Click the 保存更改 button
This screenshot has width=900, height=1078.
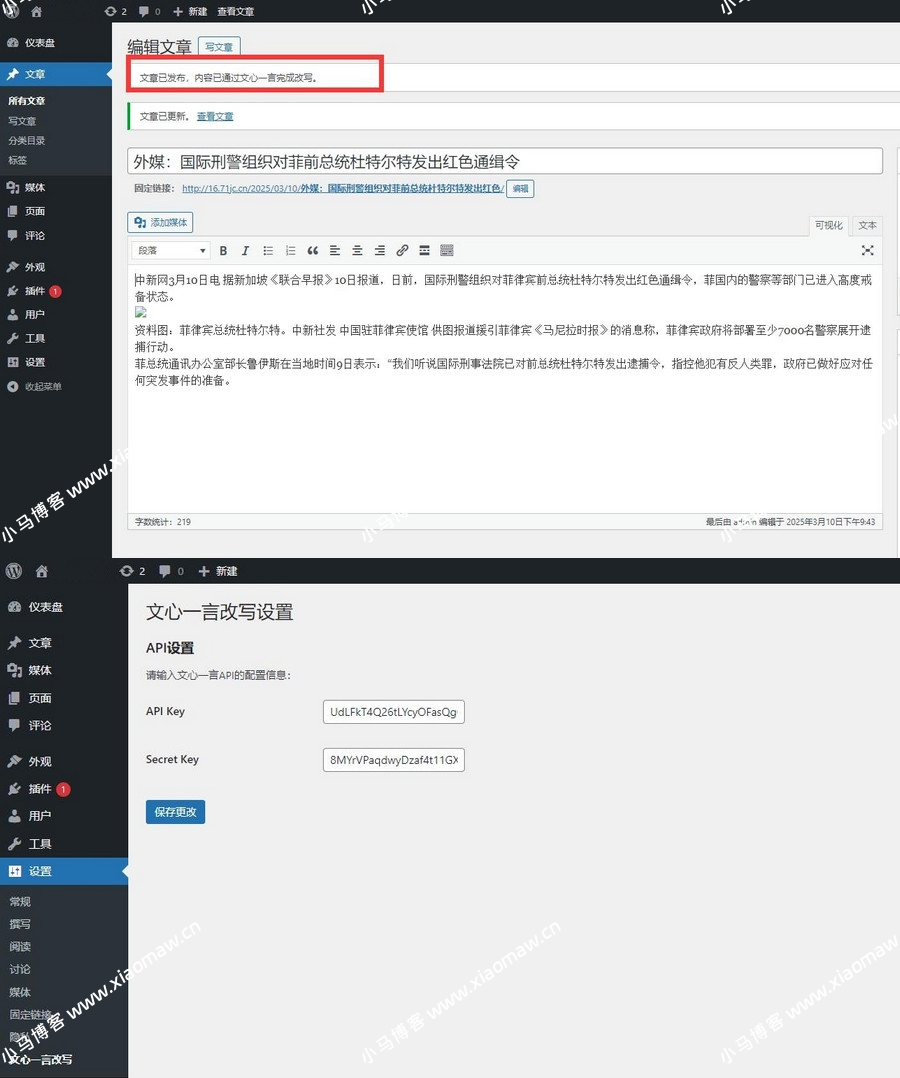(175, 812)
